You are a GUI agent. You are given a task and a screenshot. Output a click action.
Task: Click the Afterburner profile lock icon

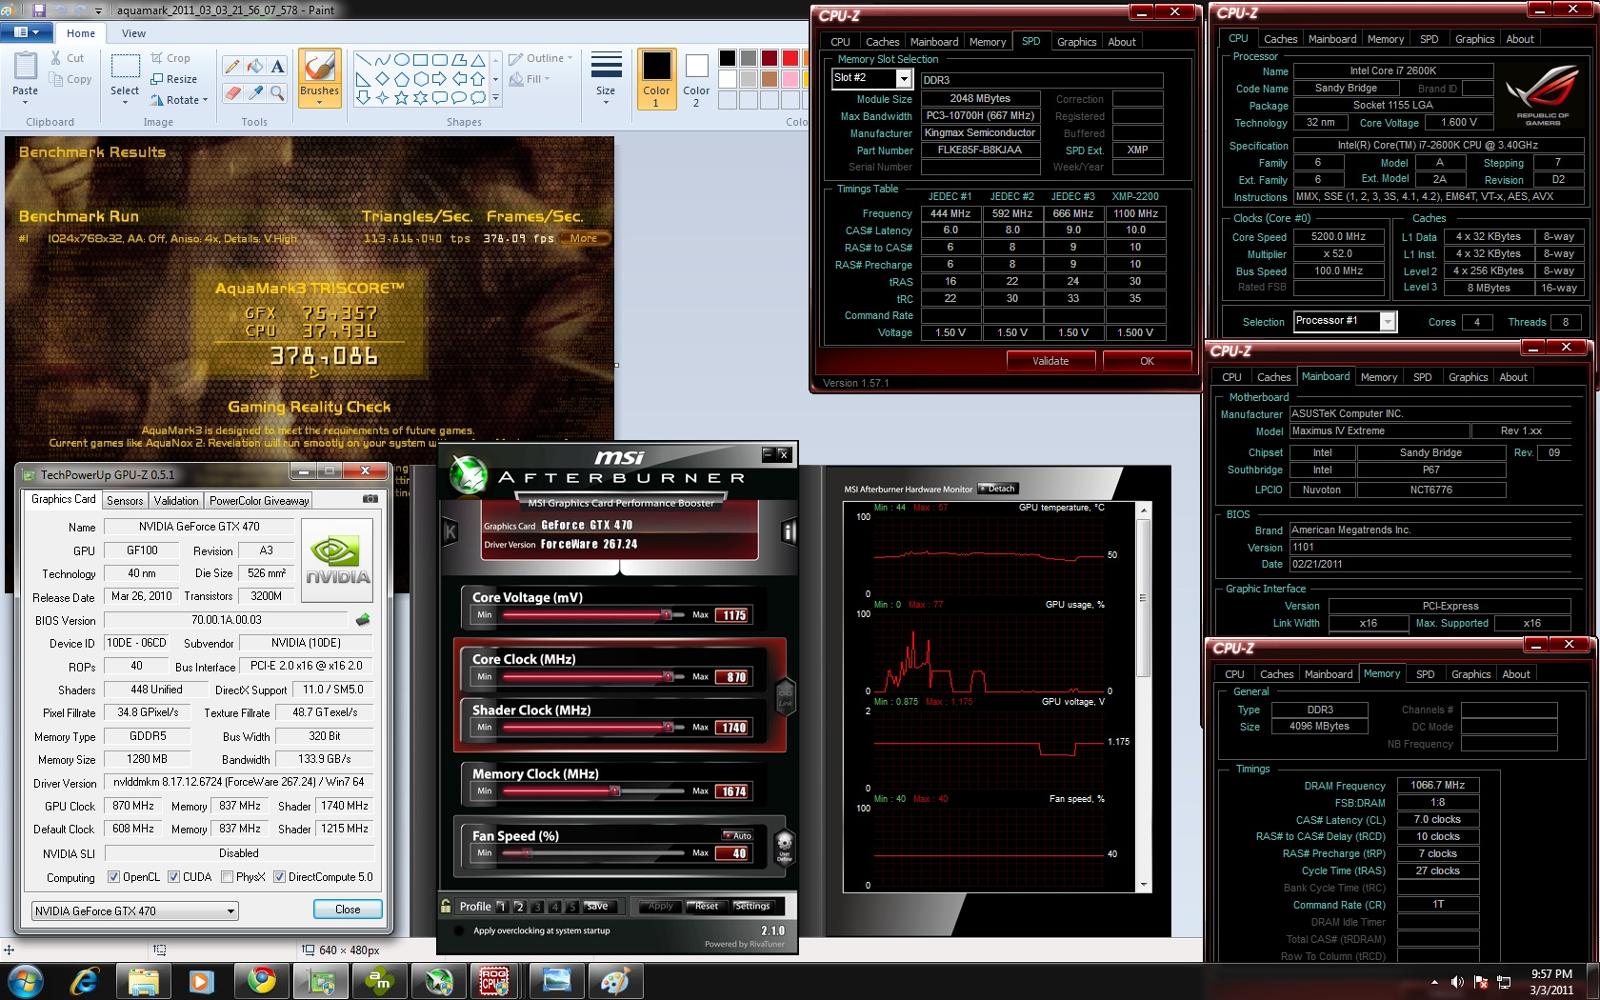446,906
